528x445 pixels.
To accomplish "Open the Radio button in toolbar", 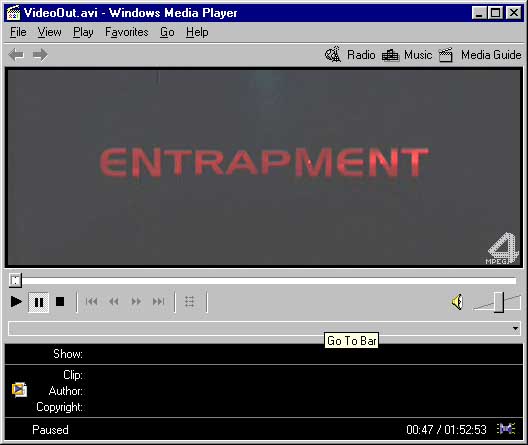I will [350, 55].
